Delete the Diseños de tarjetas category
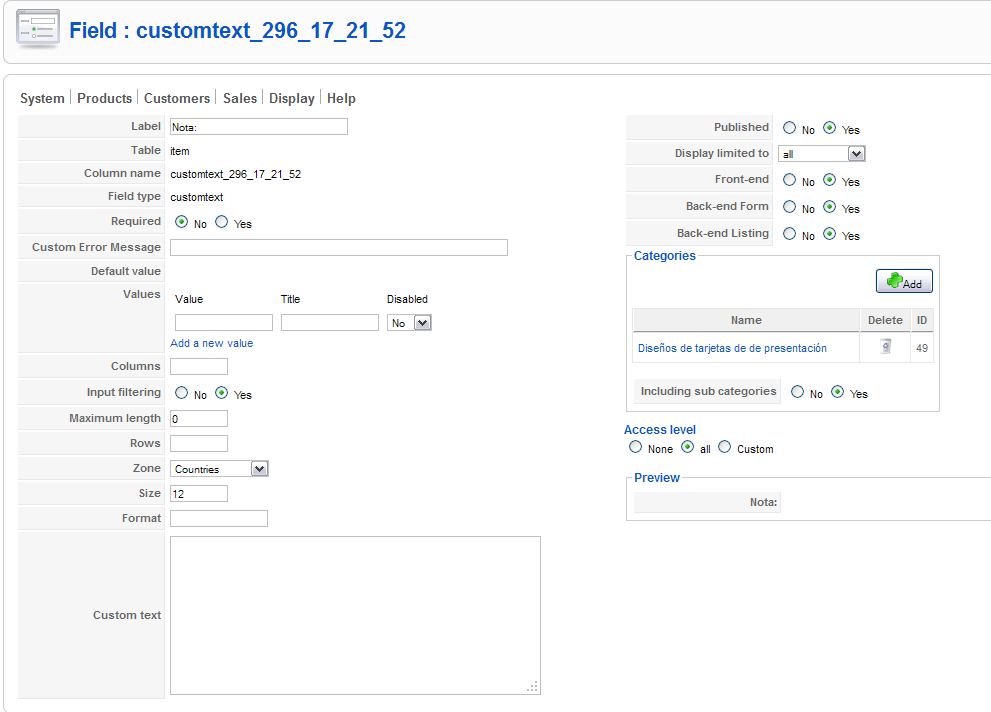 pyautogui.click(x=885, y=347)
